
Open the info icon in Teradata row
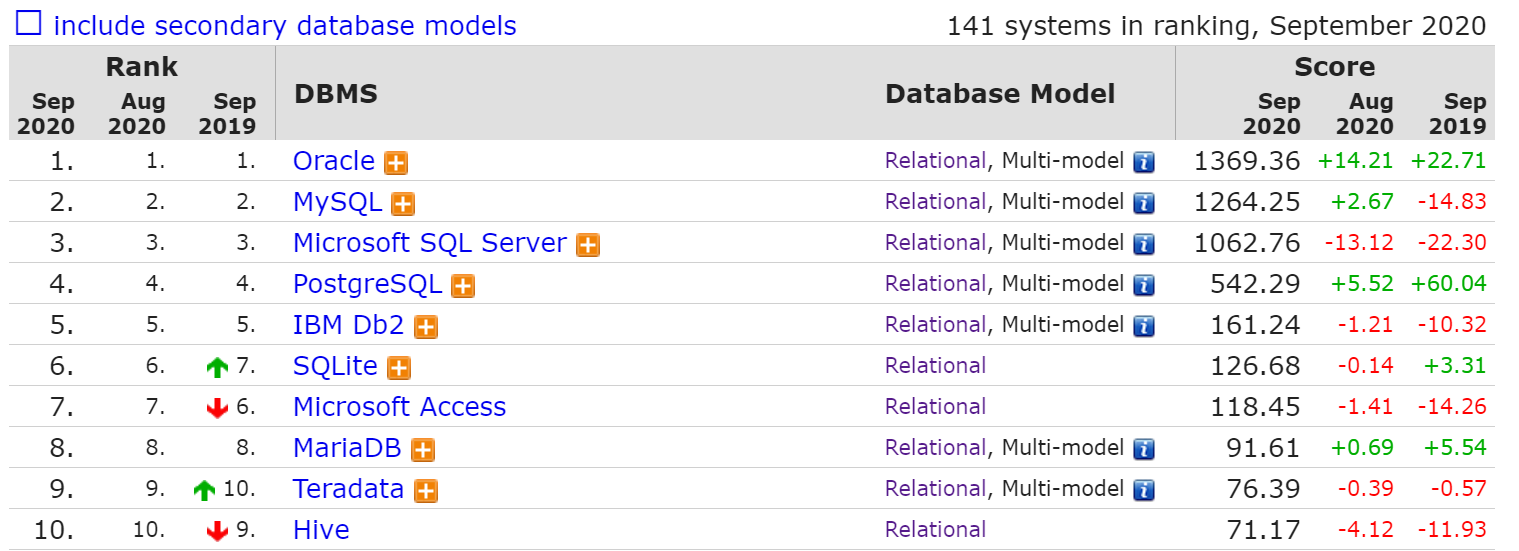click(x=1144, y=491)
